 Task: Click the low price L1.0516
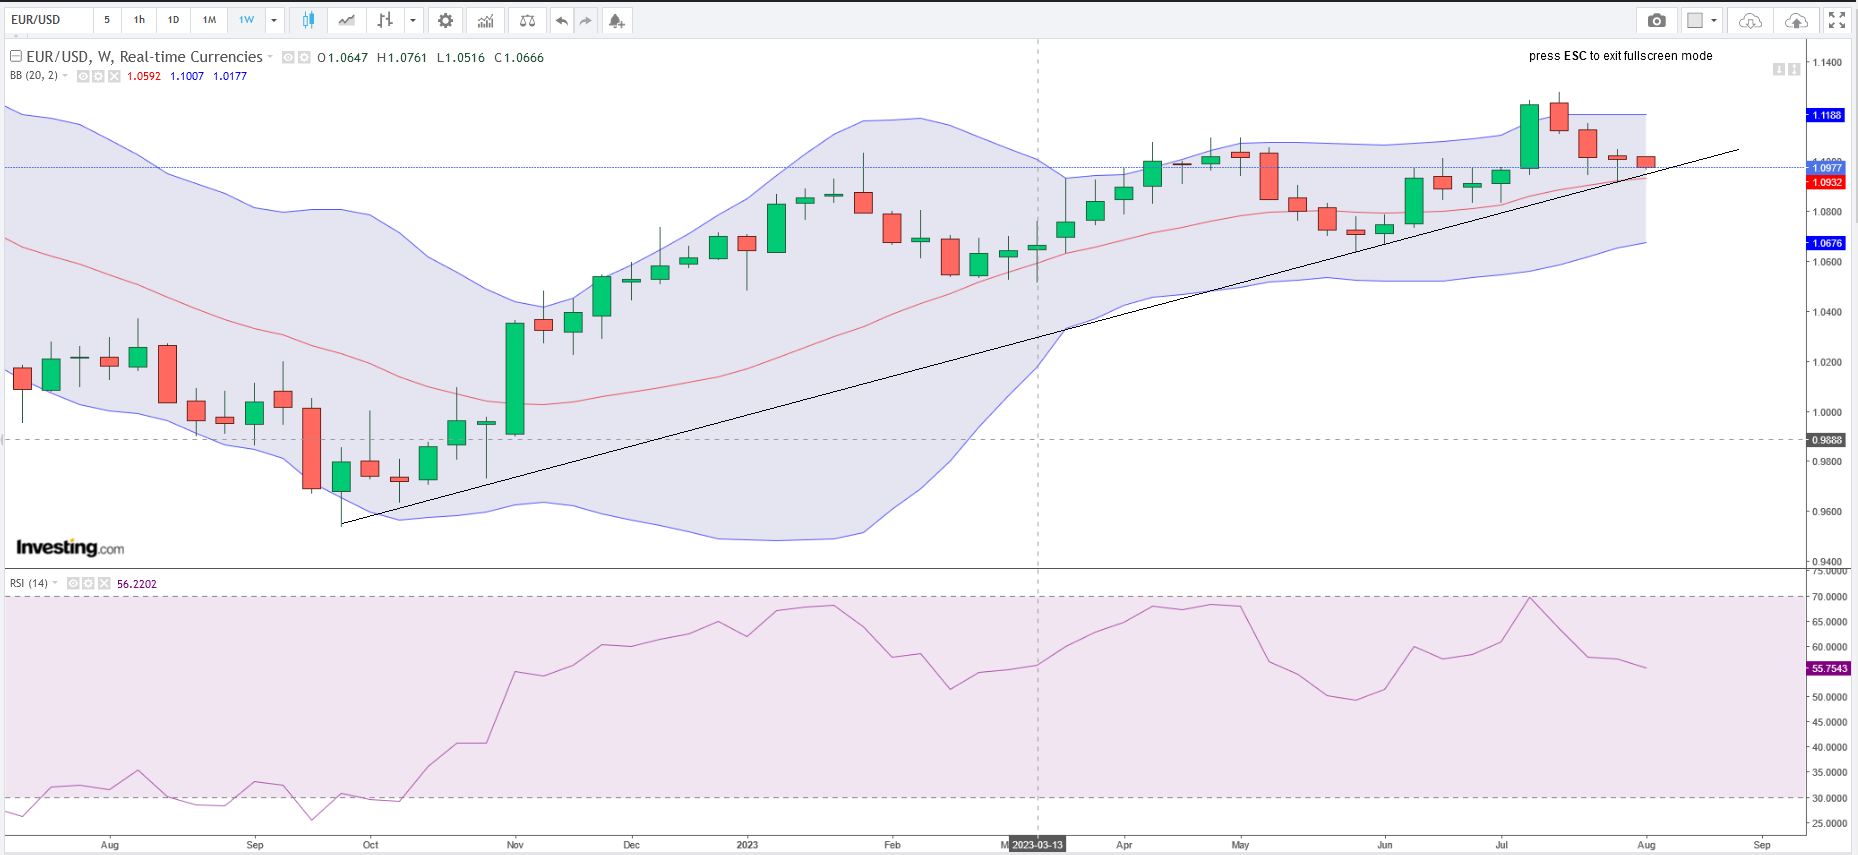461,58
